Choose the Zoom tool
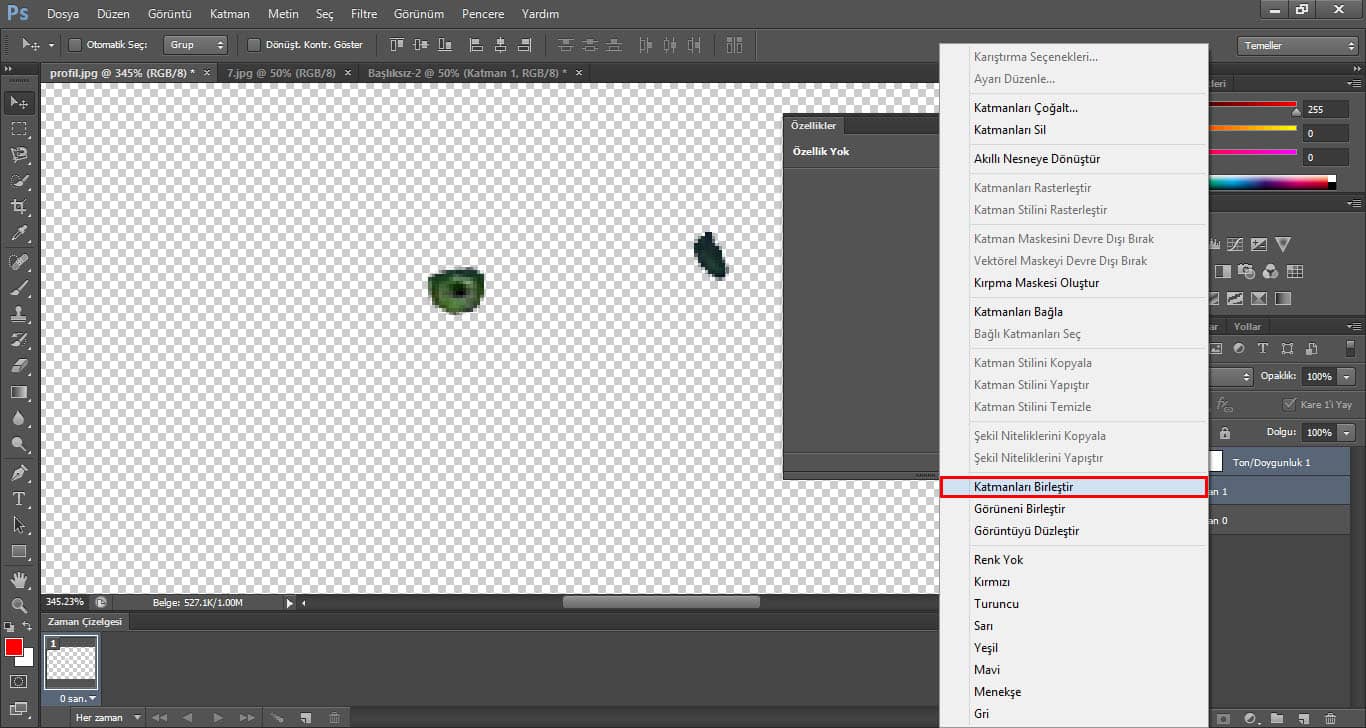The width and height of the screenshot is (1366, 728). pos(19,606)
